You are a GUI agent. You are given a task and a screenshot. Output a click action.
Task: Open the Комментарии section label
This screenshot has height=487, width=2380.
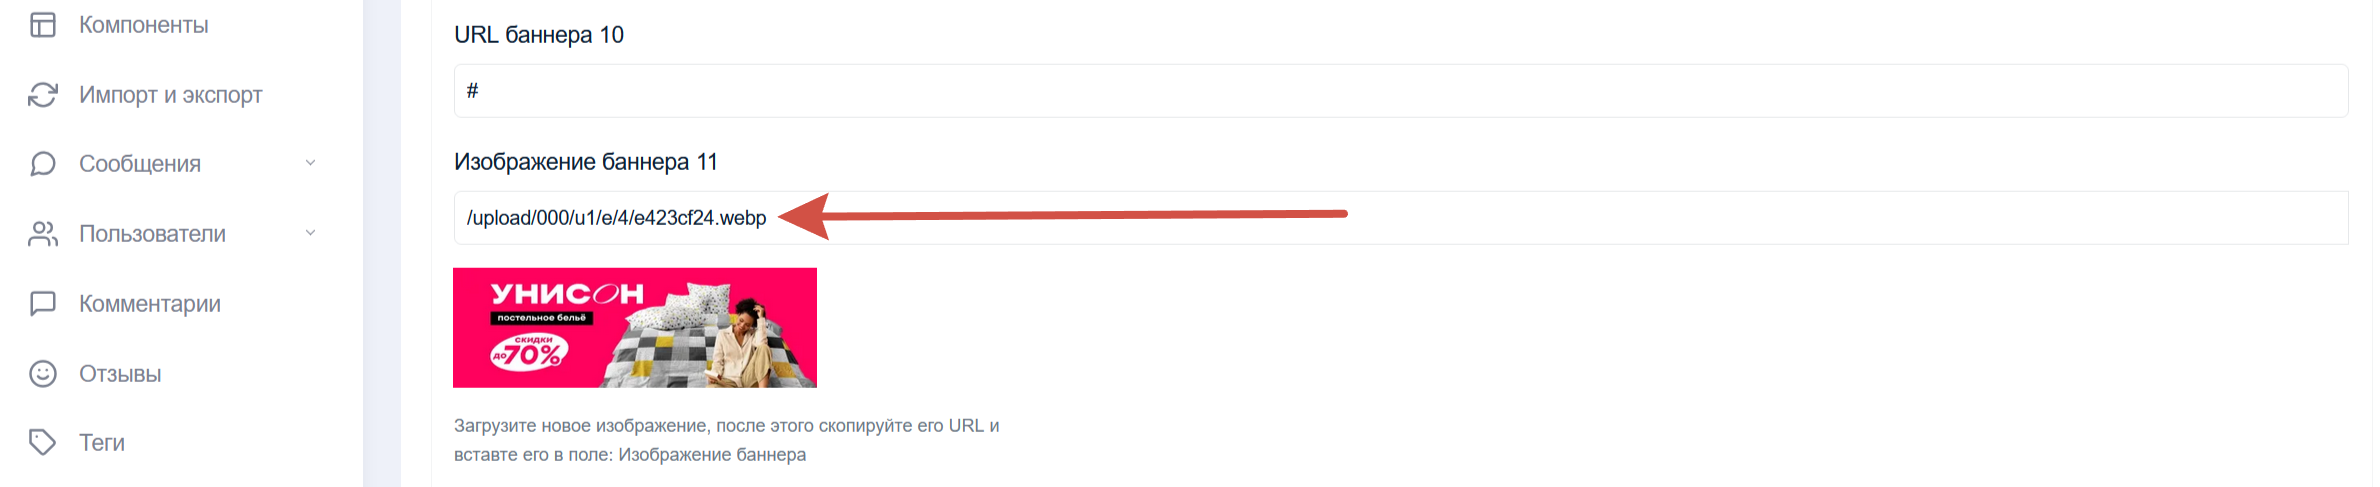[x=150, y=304]
